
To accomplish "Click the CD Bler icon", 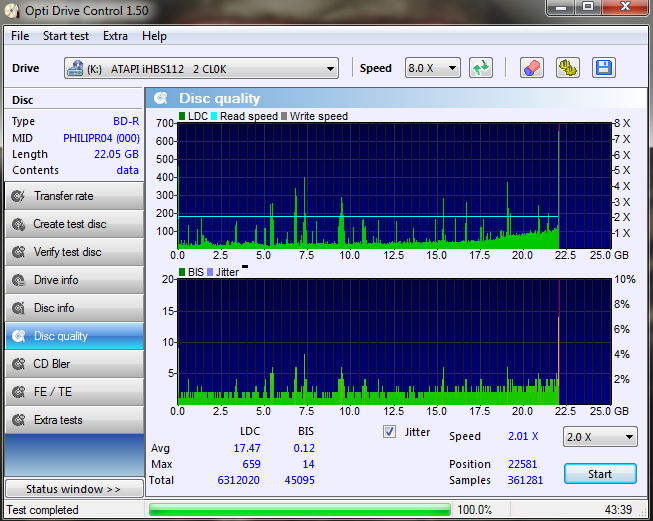I will point(18,364).
